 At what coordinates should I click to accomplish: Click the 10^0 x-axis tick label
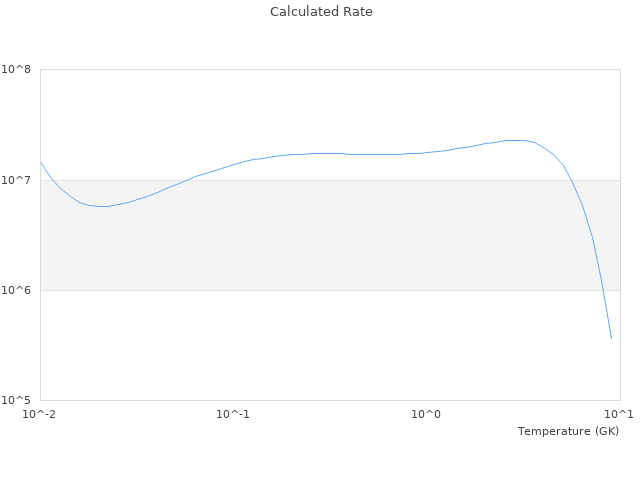point(426,414)
